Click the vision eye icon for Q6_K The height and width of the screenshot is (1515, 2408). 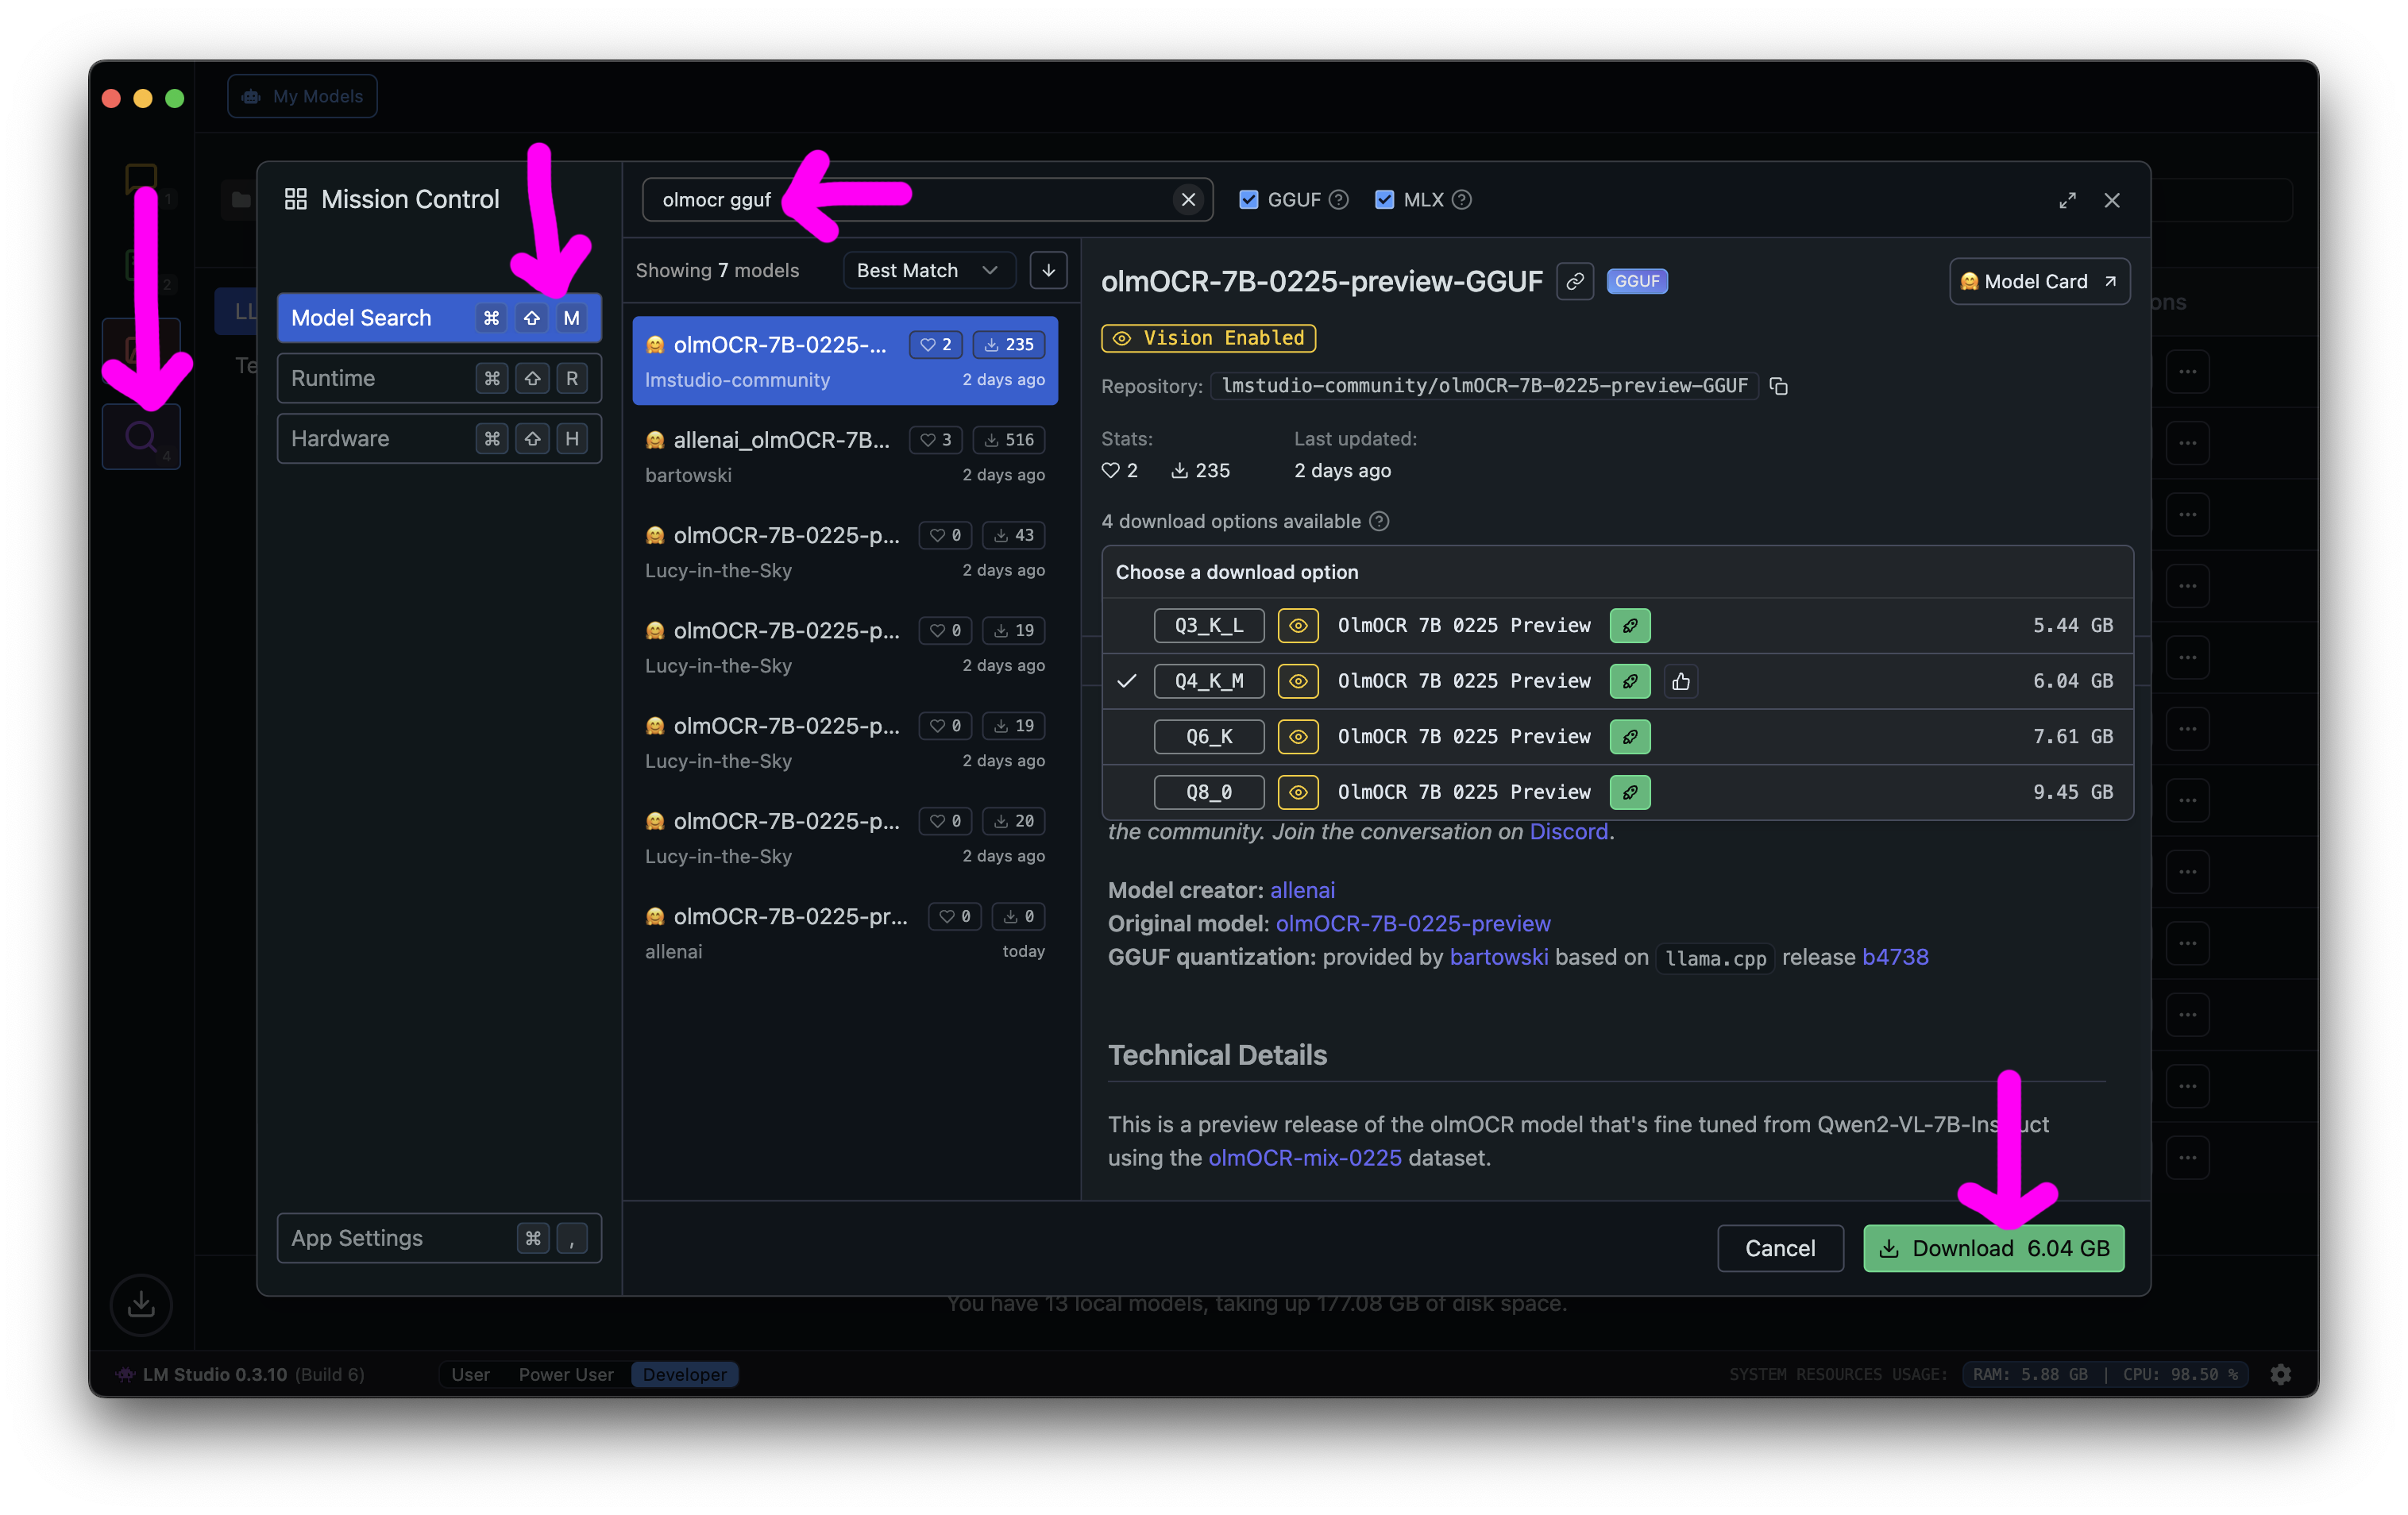(1298, 737)
